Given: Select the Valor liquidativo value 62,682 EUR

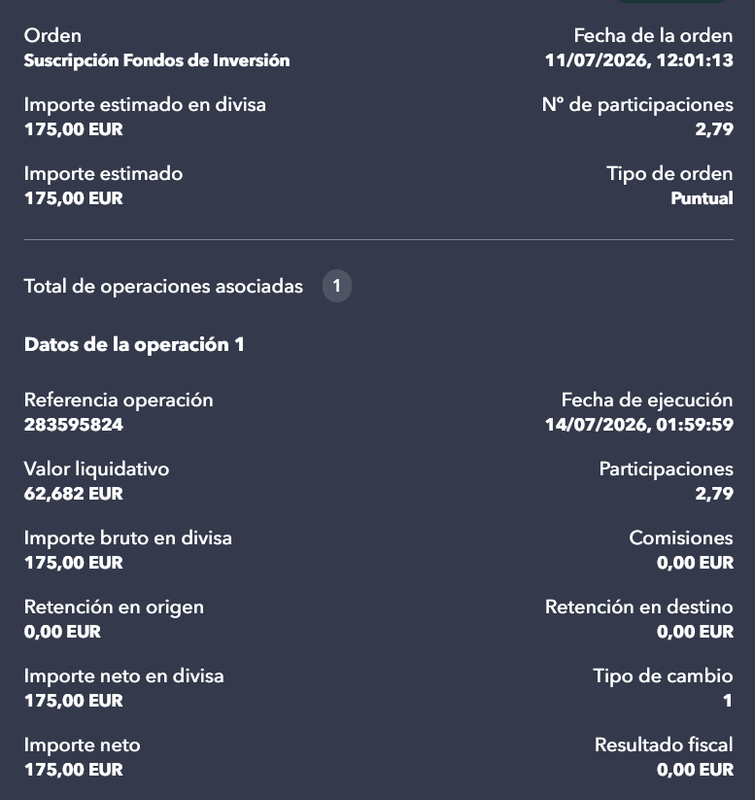Looking at the screenshot, I should (x=73, y=494).
